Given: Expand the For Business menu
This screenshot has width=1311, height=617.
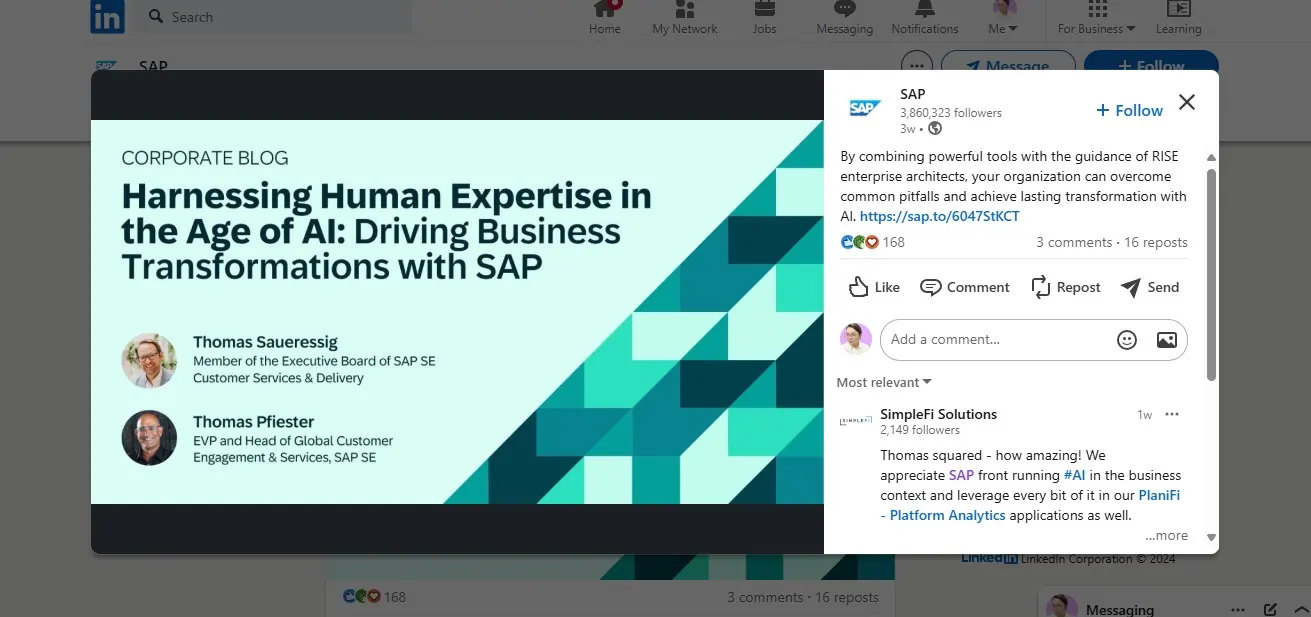Looking at the screenshot, I should (x=1097, y=19).
